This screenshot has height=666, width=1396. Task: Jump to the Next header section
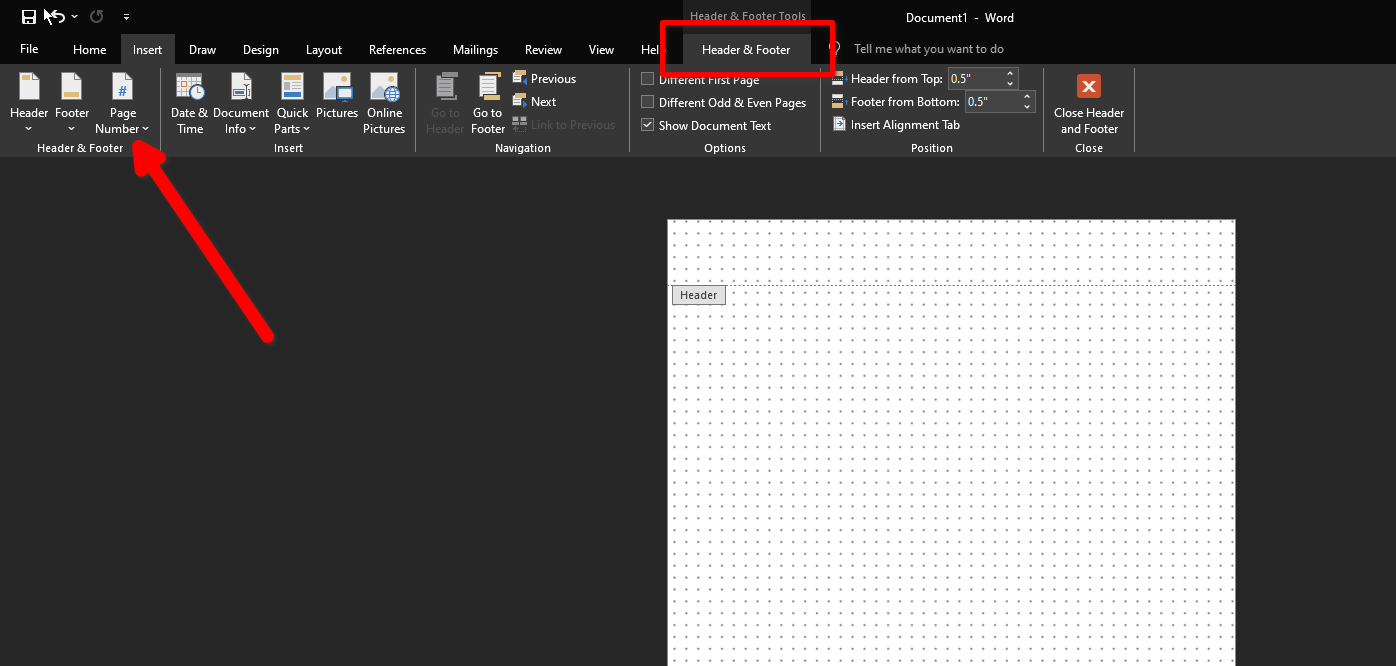[x=535, y=101]
